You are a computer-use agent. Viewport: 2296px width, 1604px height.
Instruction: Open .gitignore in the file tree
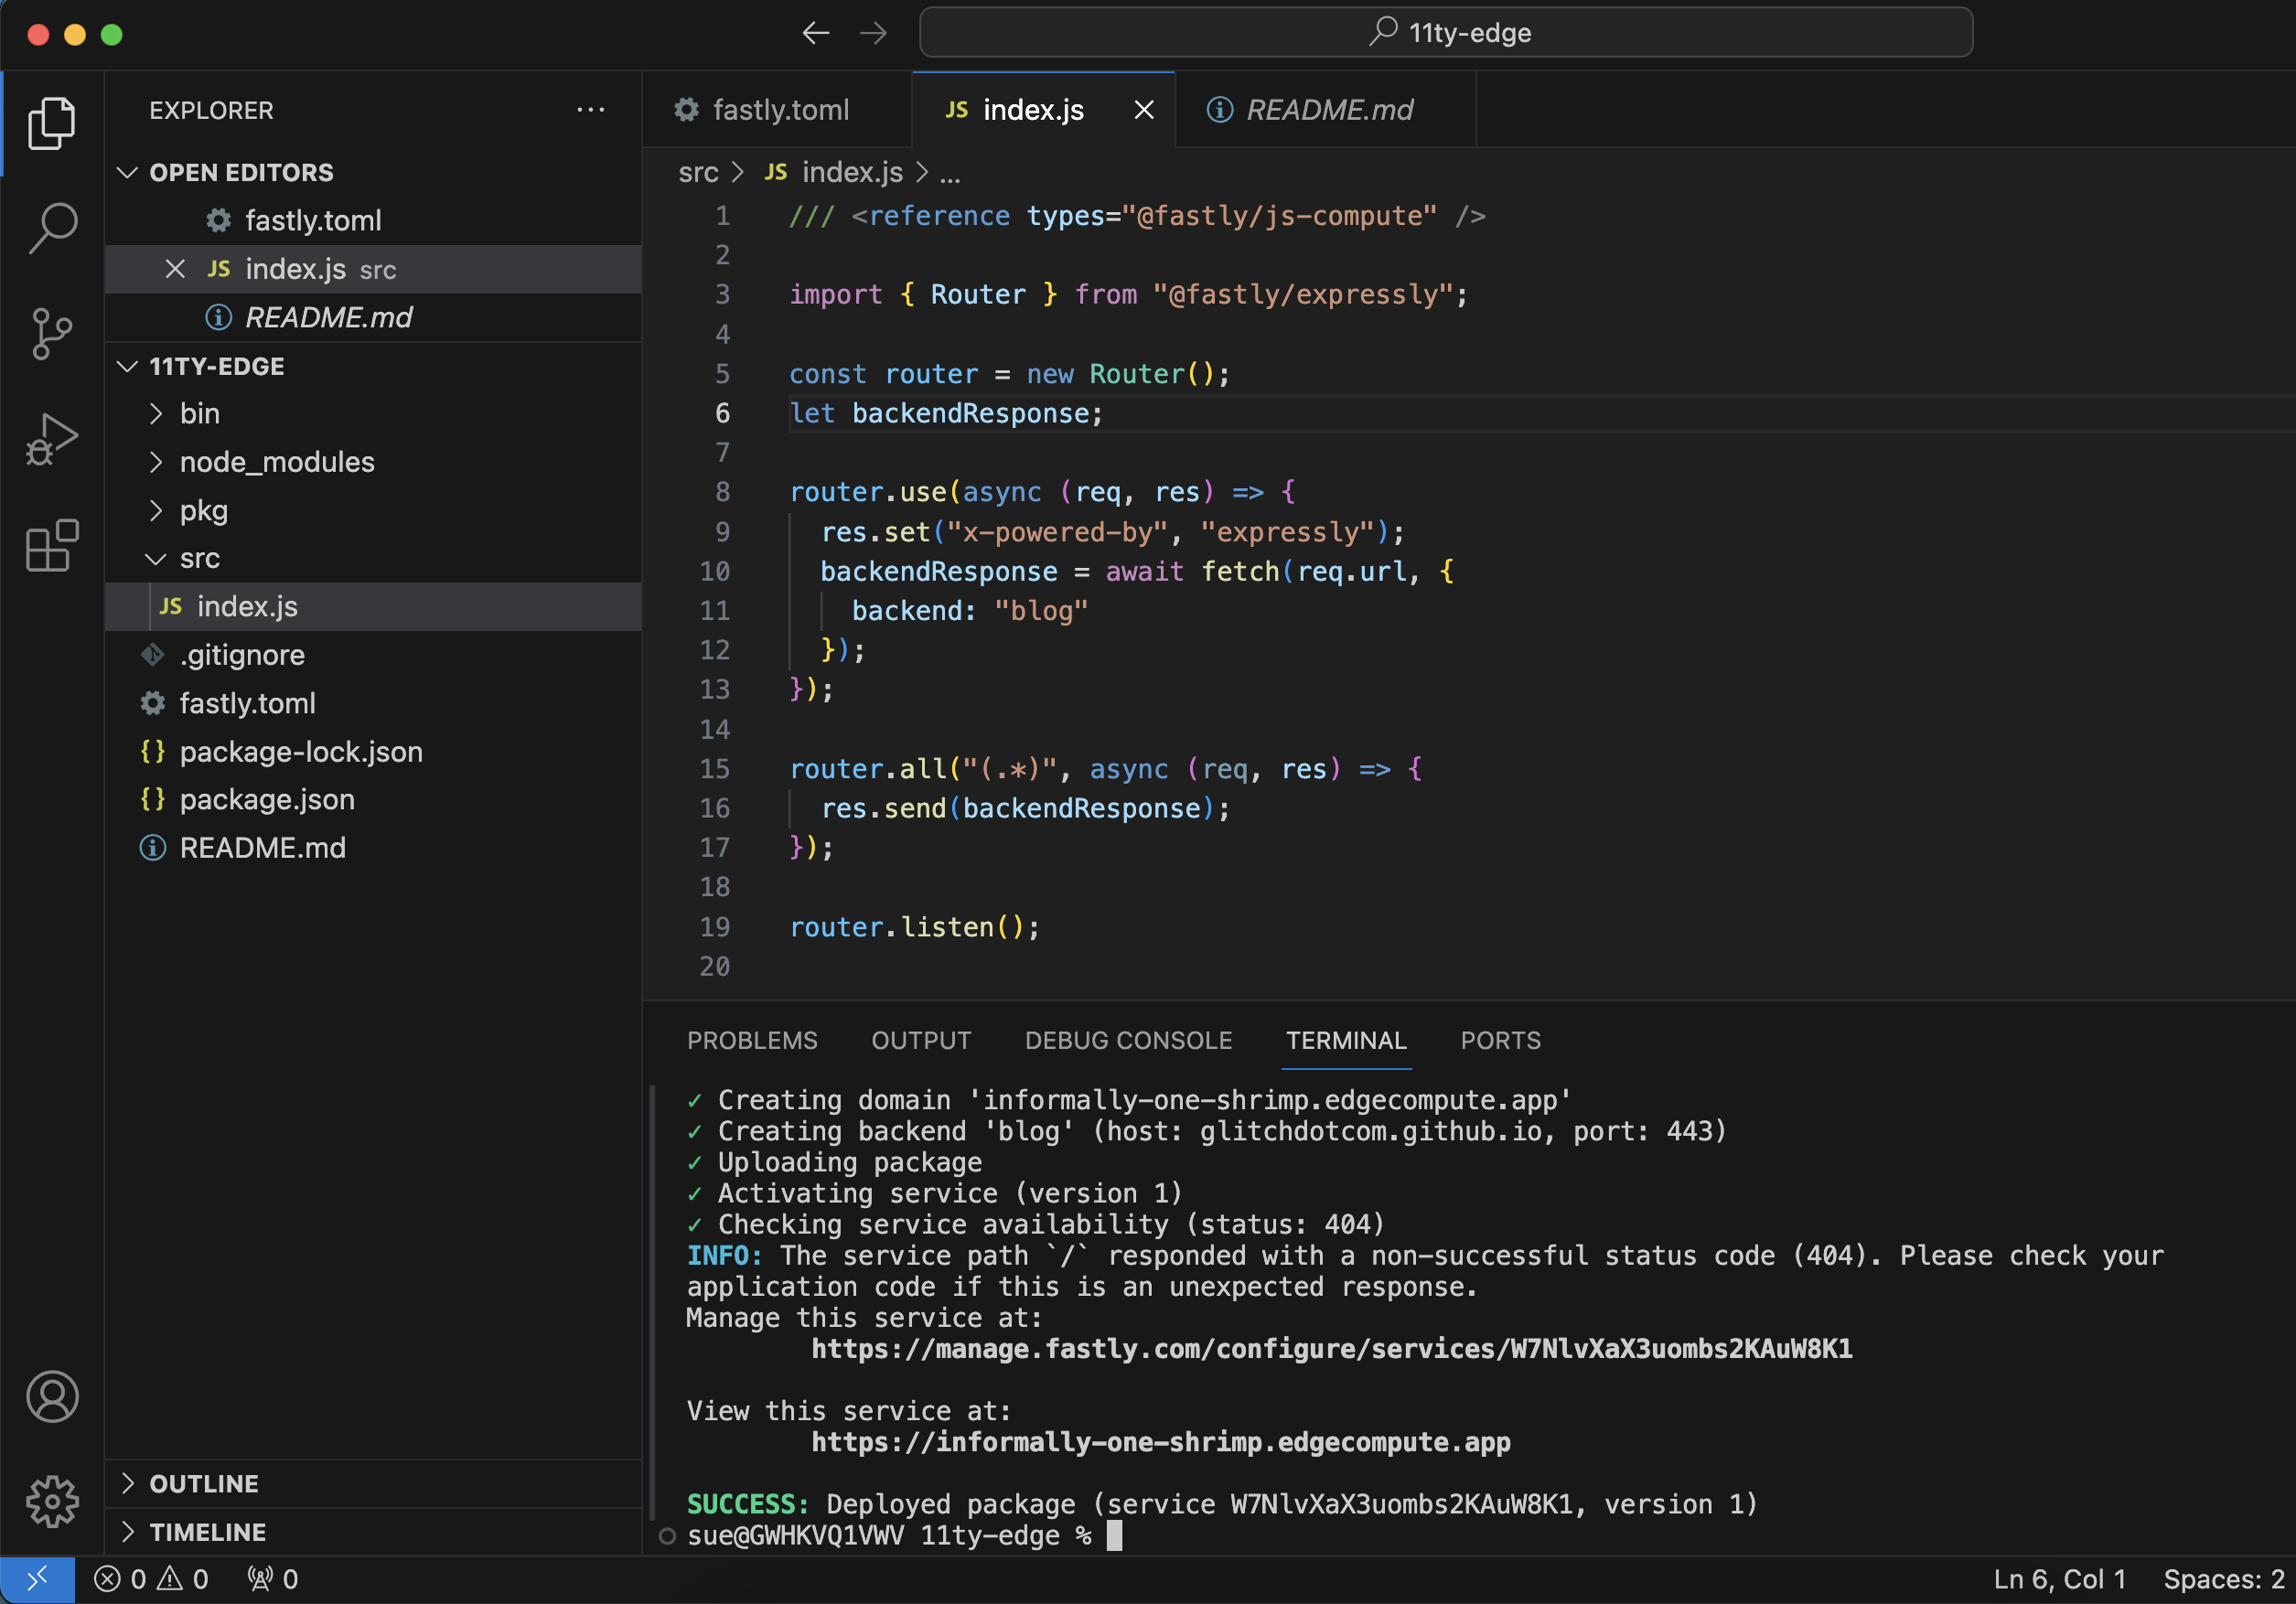pos(373,655)
